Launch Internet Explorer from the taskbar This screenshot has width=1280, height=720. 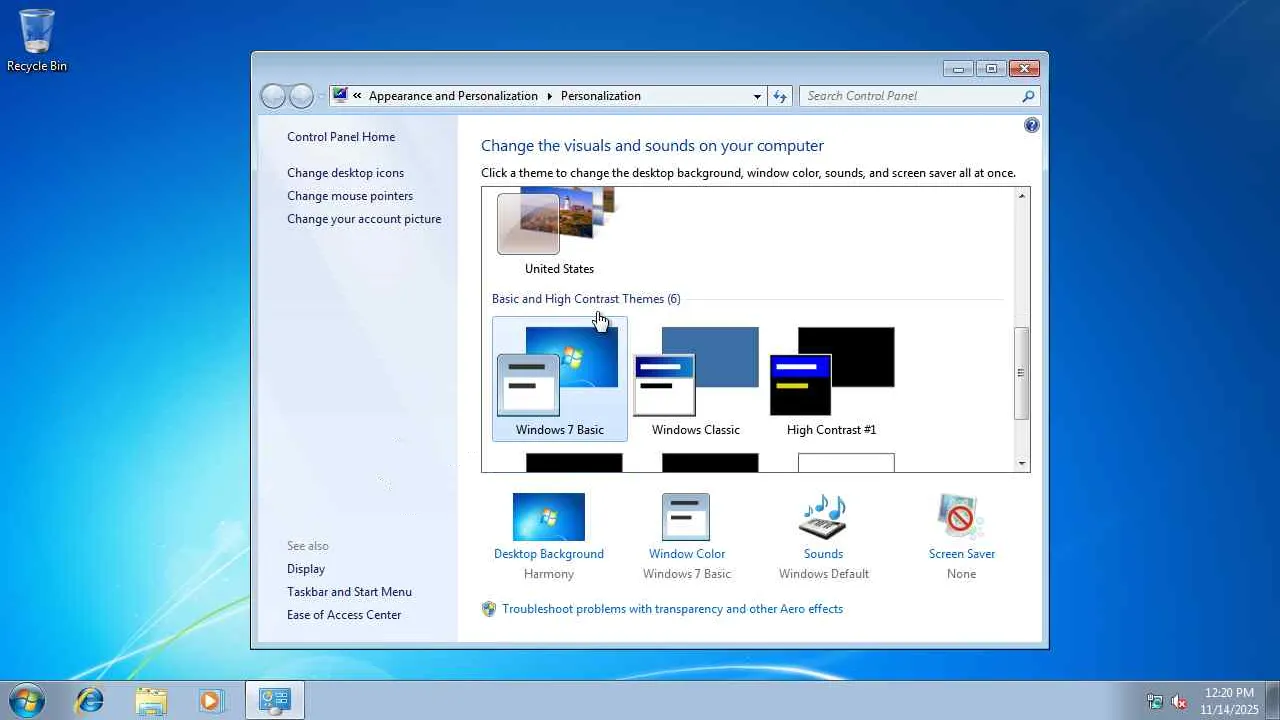(x=90, y=700)
